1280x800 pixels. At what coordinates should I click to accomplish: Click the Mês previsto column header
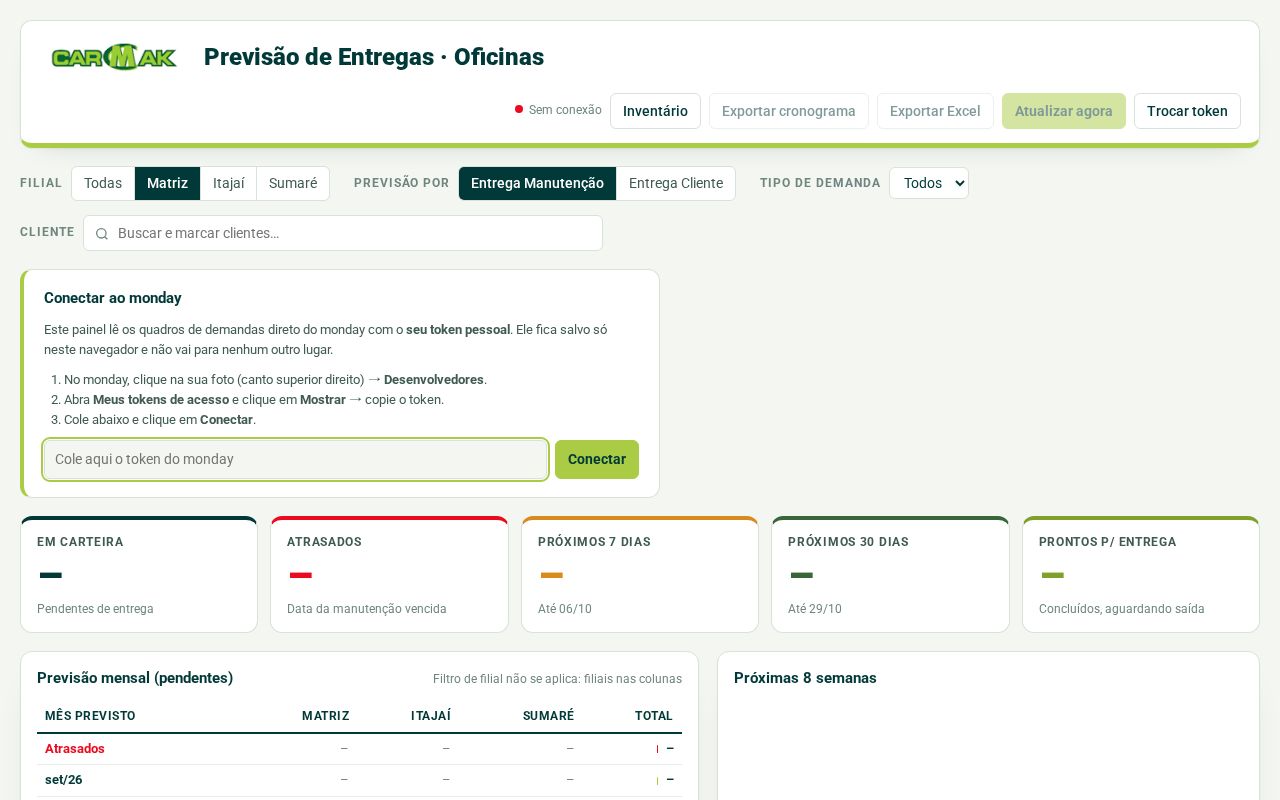pos(90,716)
